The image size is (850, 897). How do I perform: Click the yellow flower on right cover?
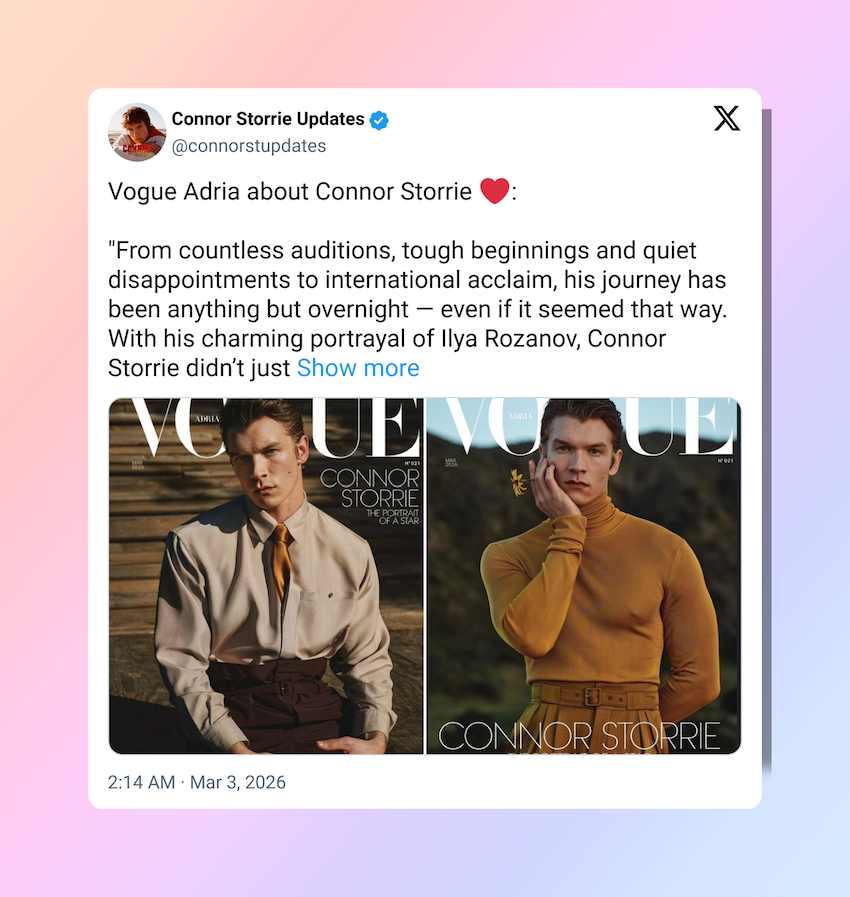tap(518, 482)
